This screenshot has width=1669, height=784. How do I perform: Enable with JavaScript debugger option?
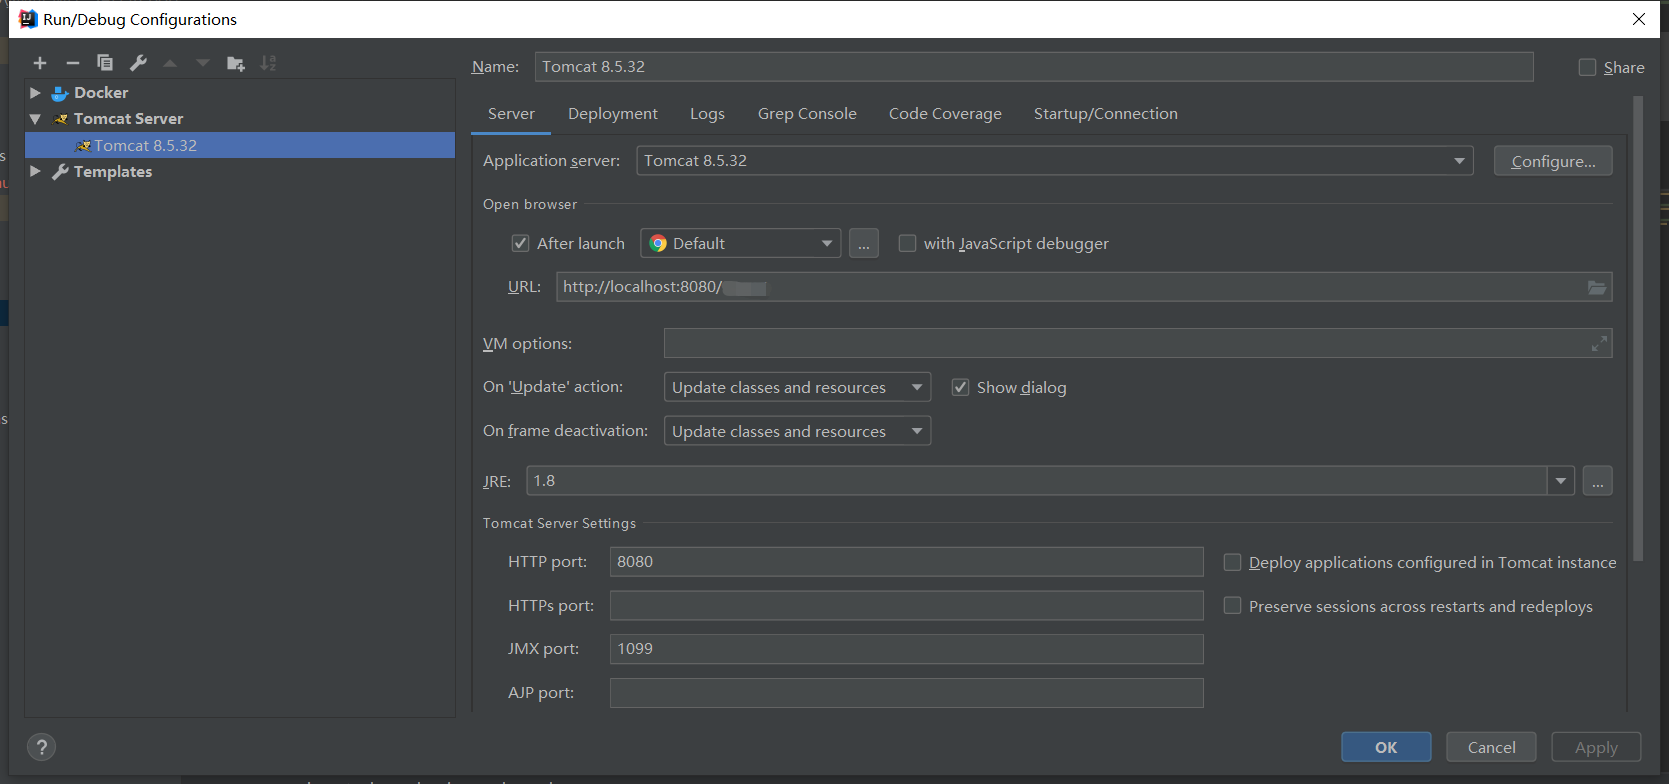(x=907, y=243)
